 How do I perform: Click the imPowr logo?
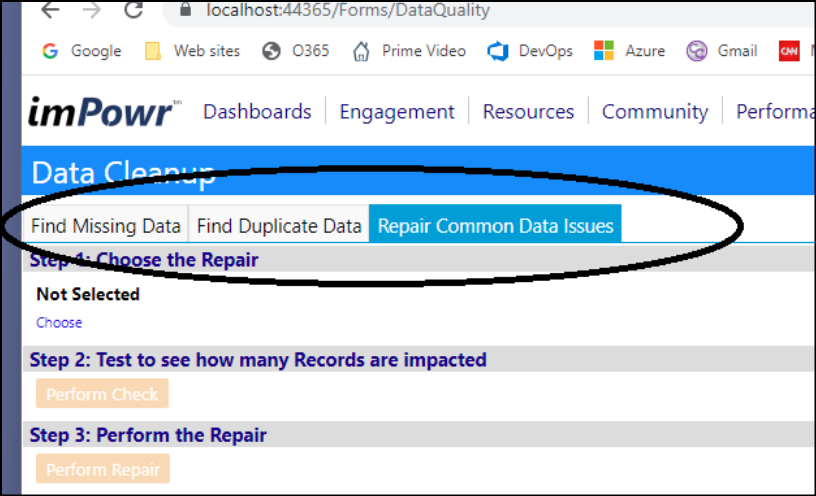coord(104,111)
